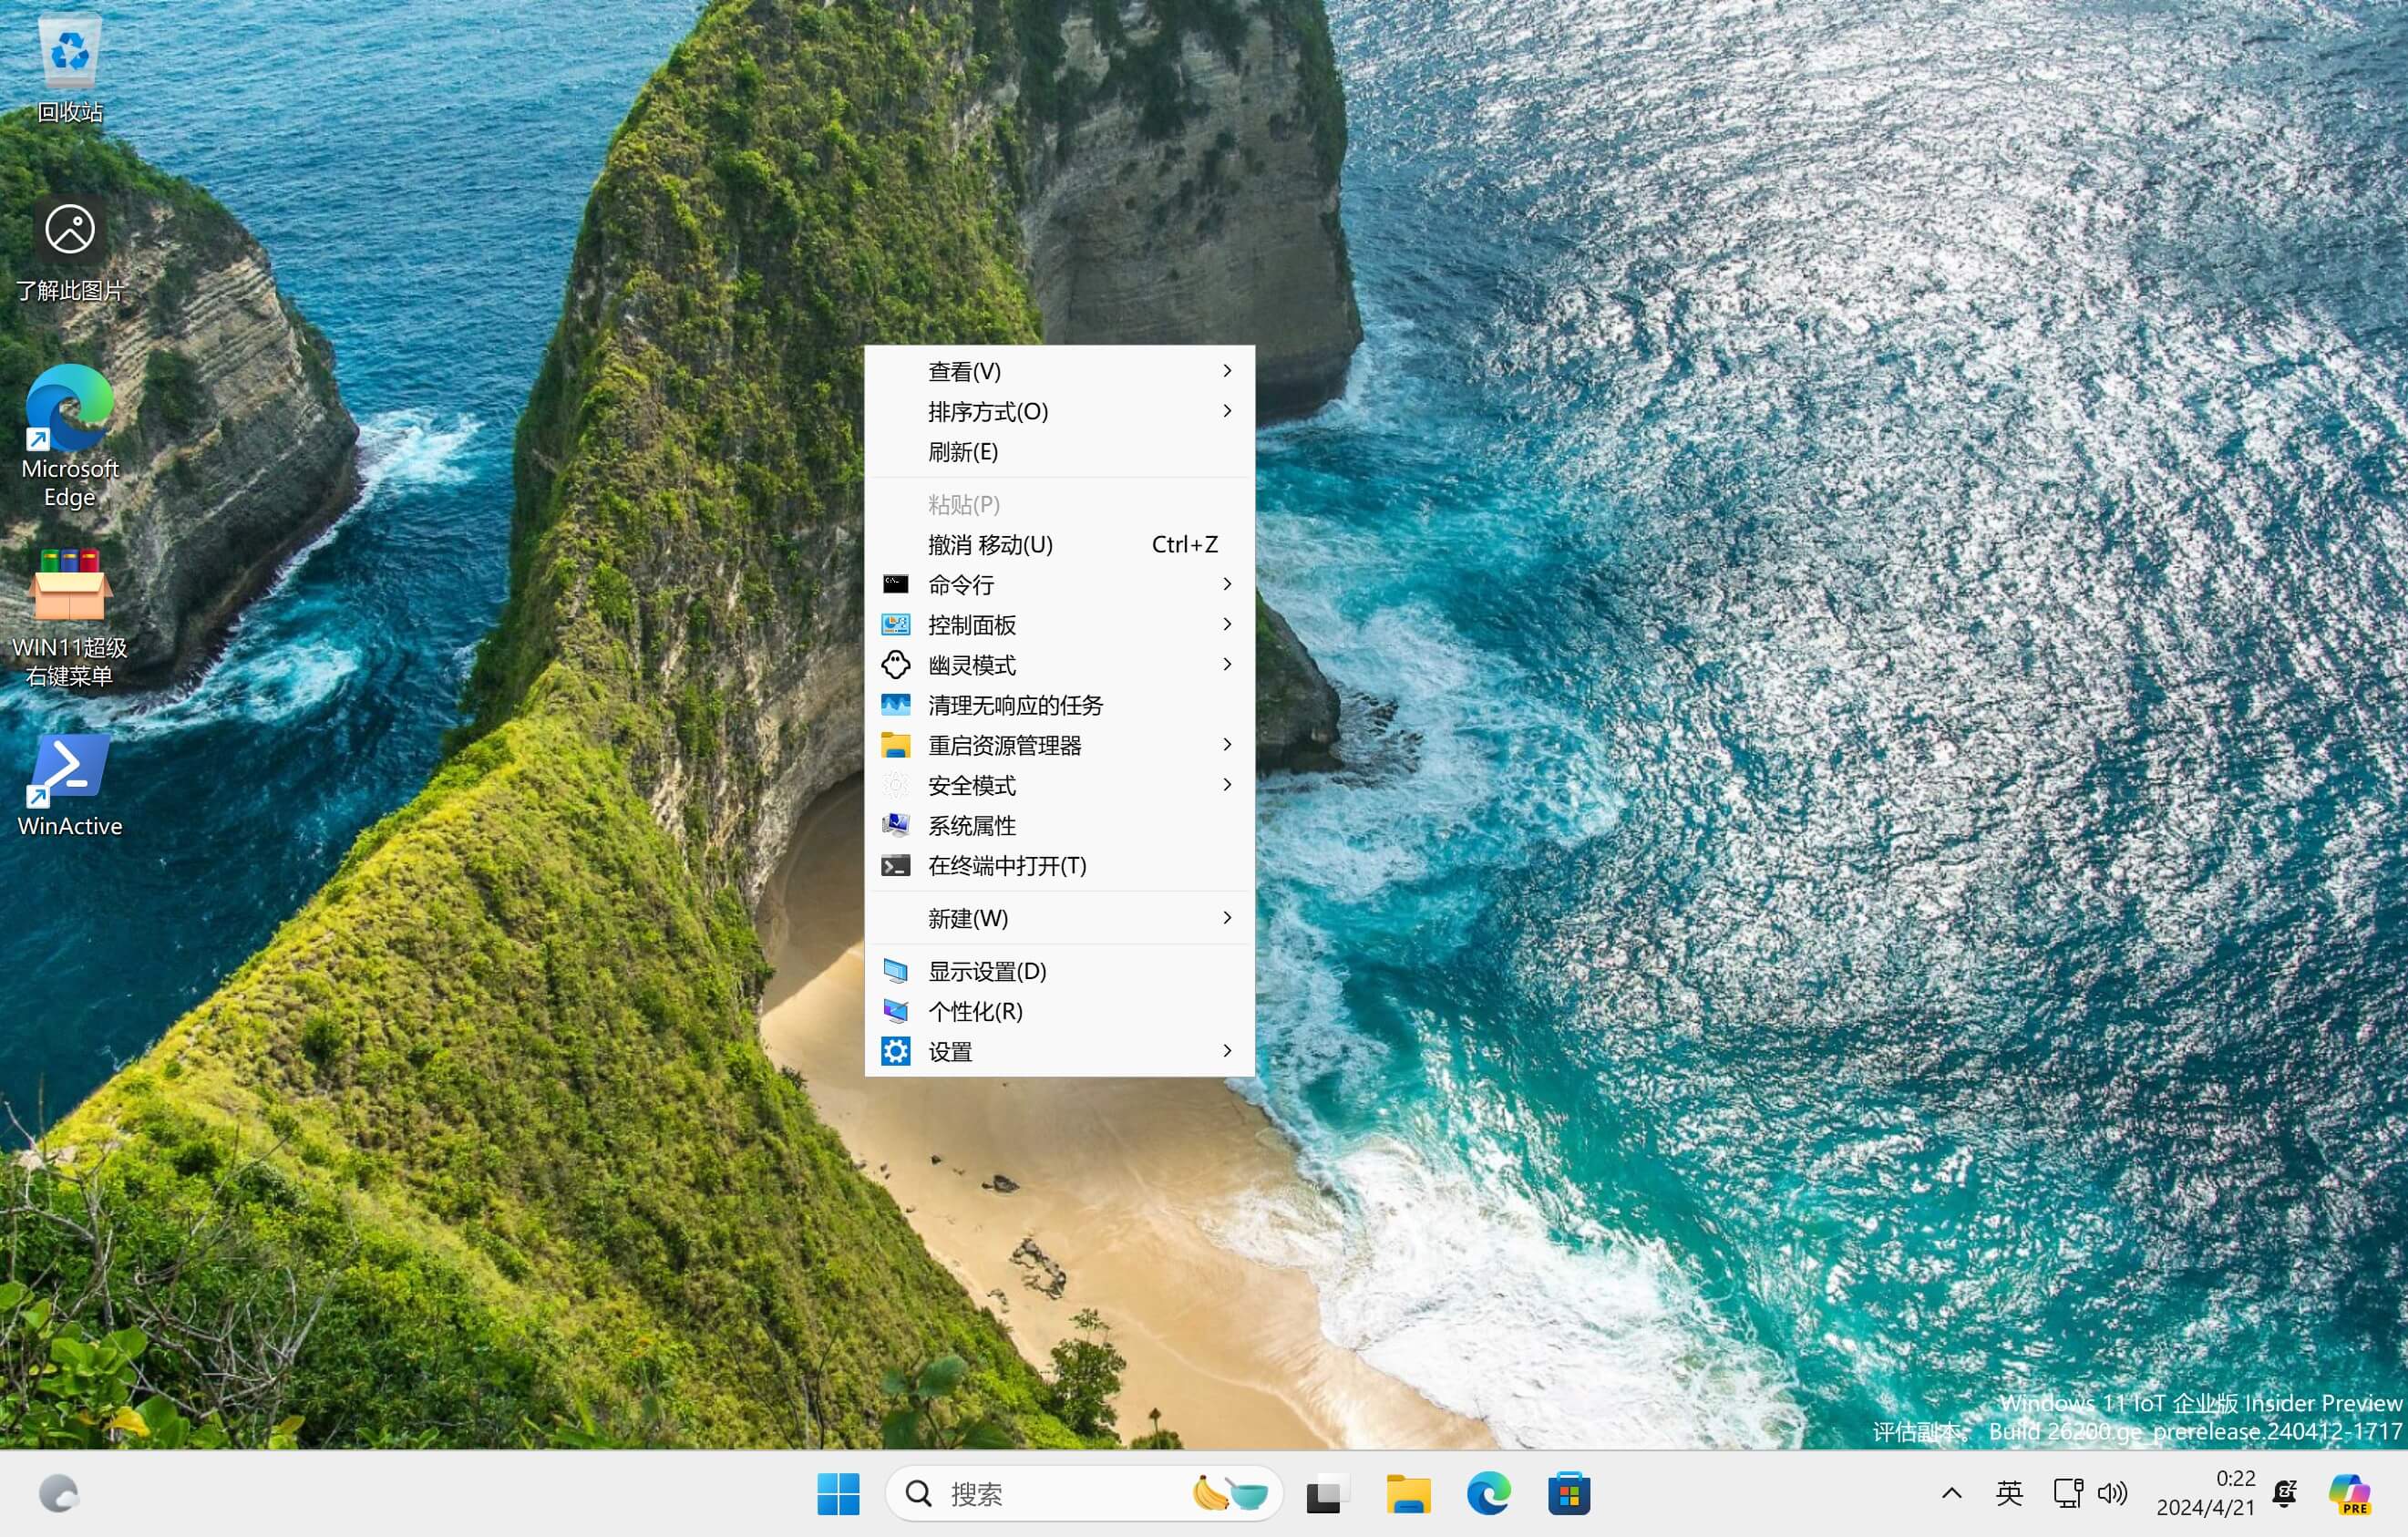Expand the 控制面板 submenu arrow
Viewport: 2408px width, 1537px height.
1227,624
